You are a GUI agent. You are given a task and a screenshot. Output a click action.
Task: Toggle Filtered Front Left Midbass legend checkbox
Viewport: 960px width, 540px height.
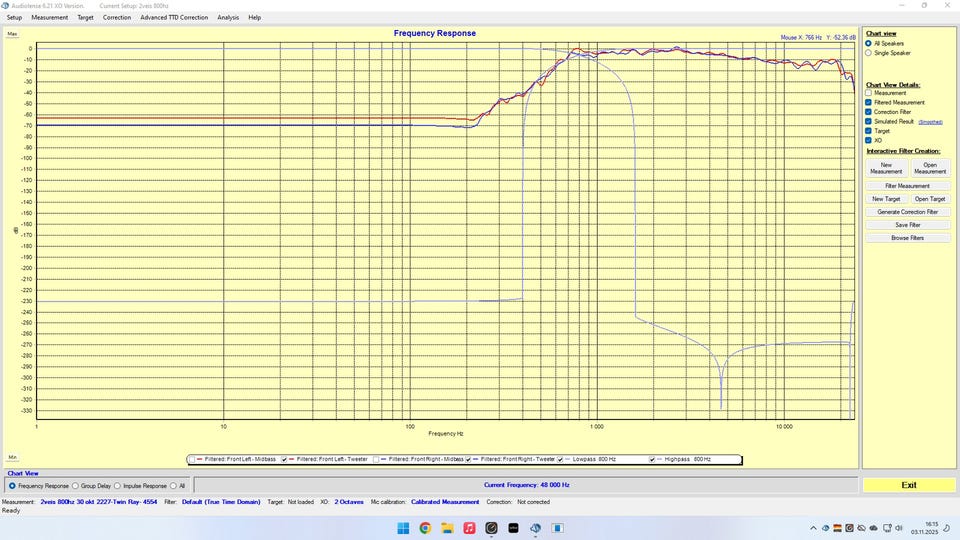tap(193, 459)
